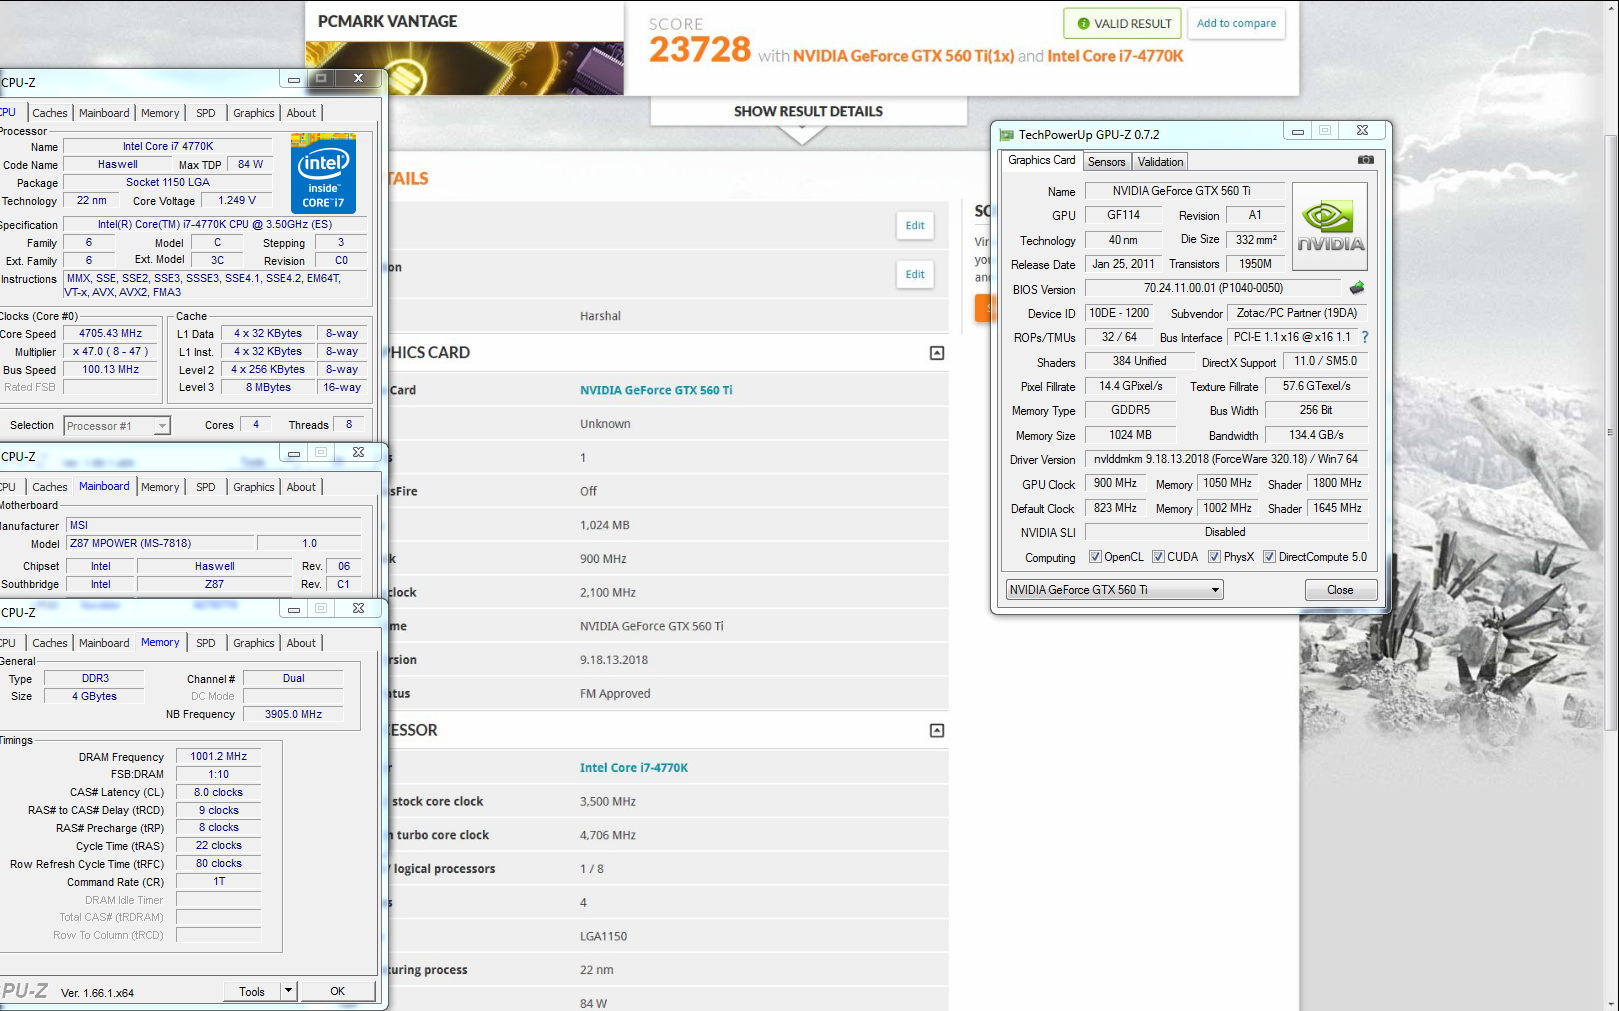Click the GPU-Z screenshot camera icon
Viewport: 1619px width, 1011px height.
coord(1365,160)
